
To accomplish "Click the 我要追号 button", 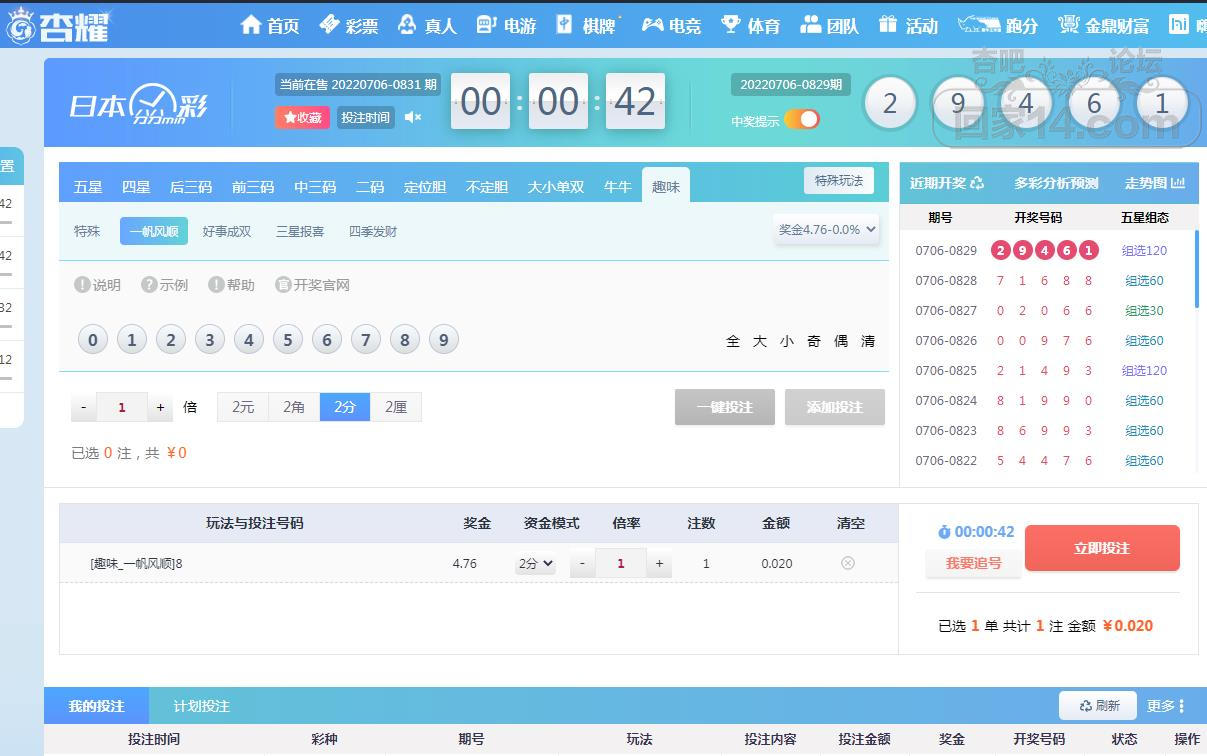I will pos(973,563).
